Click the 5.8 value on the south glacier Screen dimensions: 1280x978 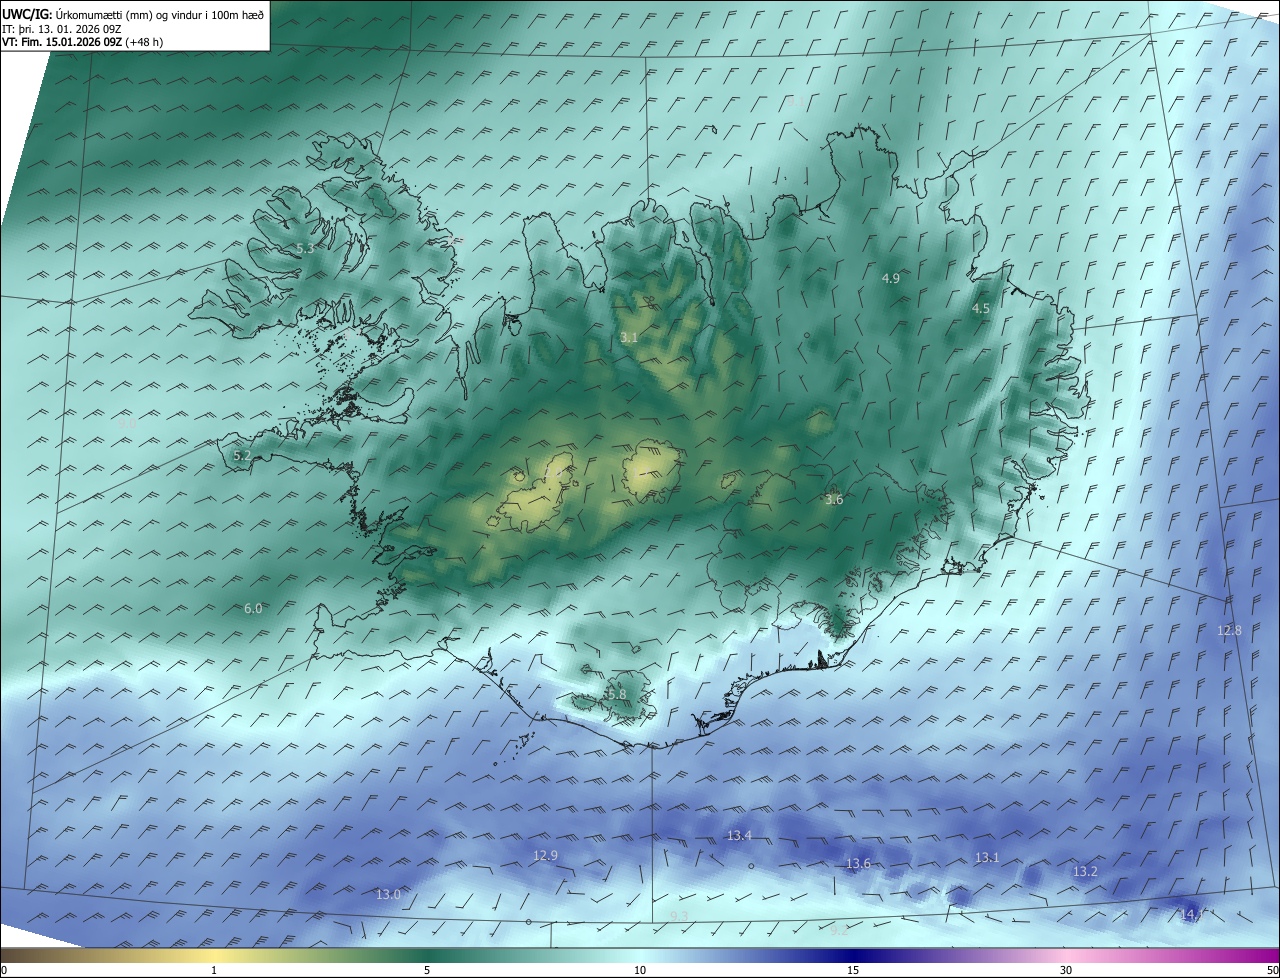tap(617, 694)
